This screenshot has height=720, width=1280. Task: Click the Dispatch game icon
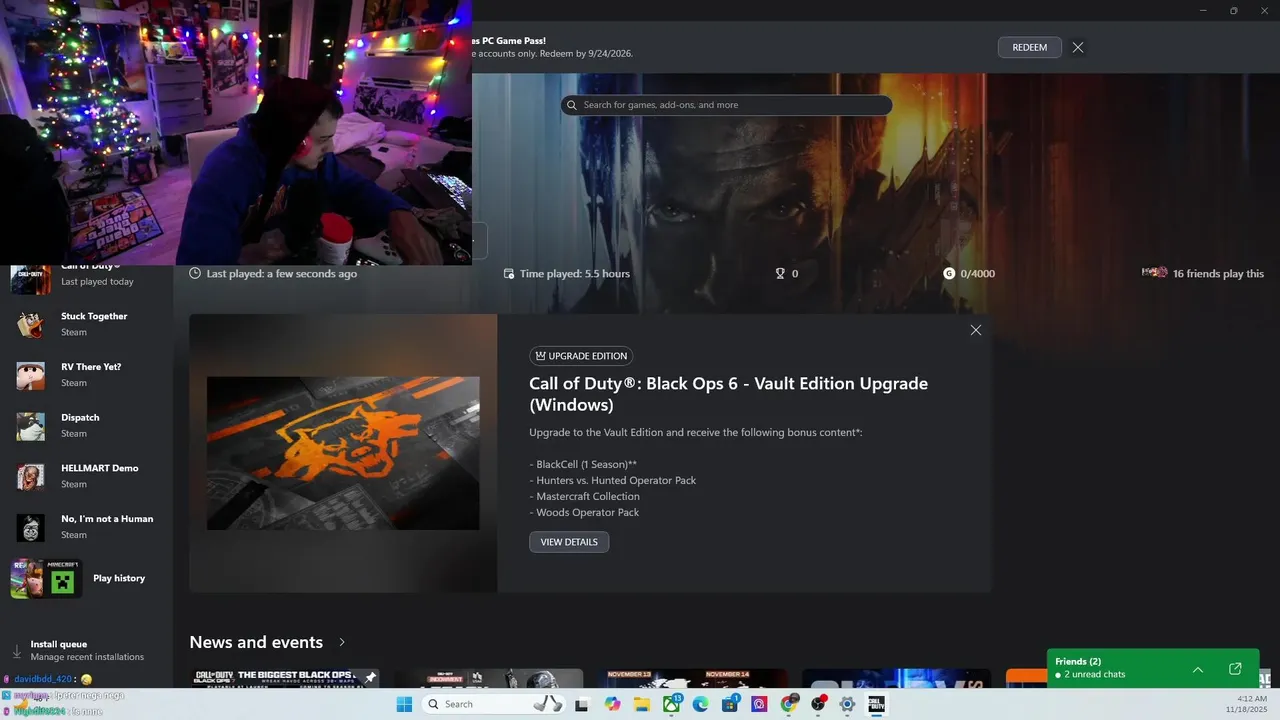30,426
